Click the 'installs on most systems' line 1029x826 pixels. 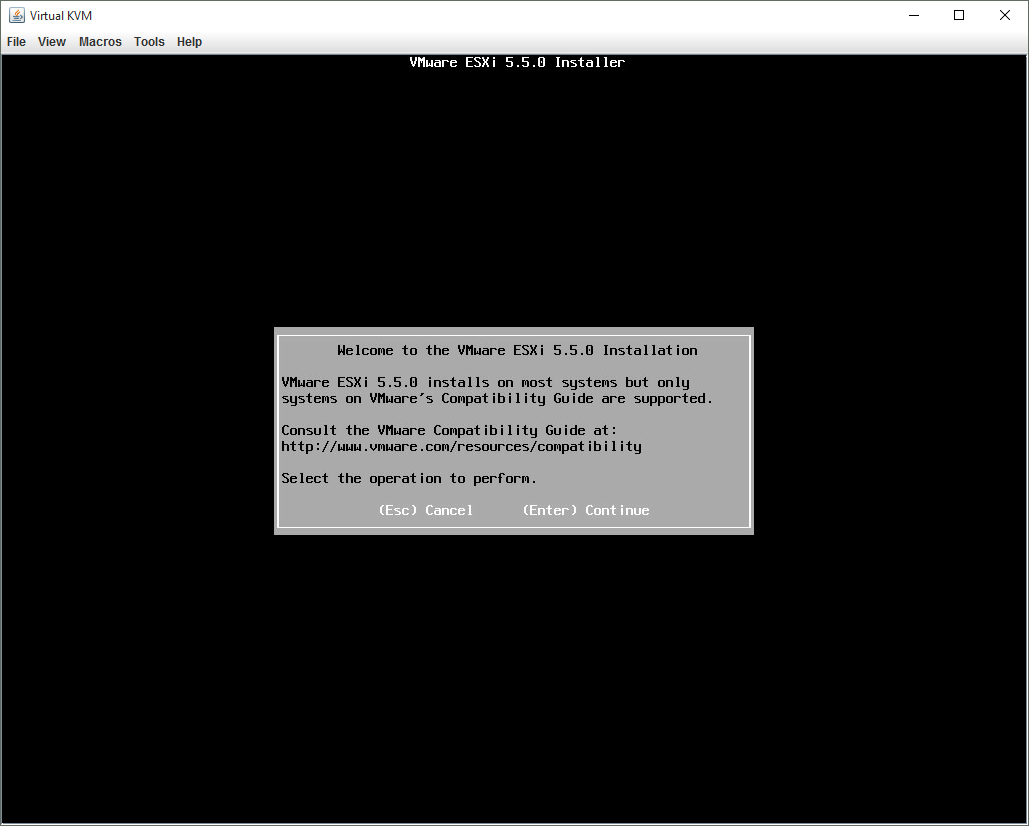pos(485,382)
